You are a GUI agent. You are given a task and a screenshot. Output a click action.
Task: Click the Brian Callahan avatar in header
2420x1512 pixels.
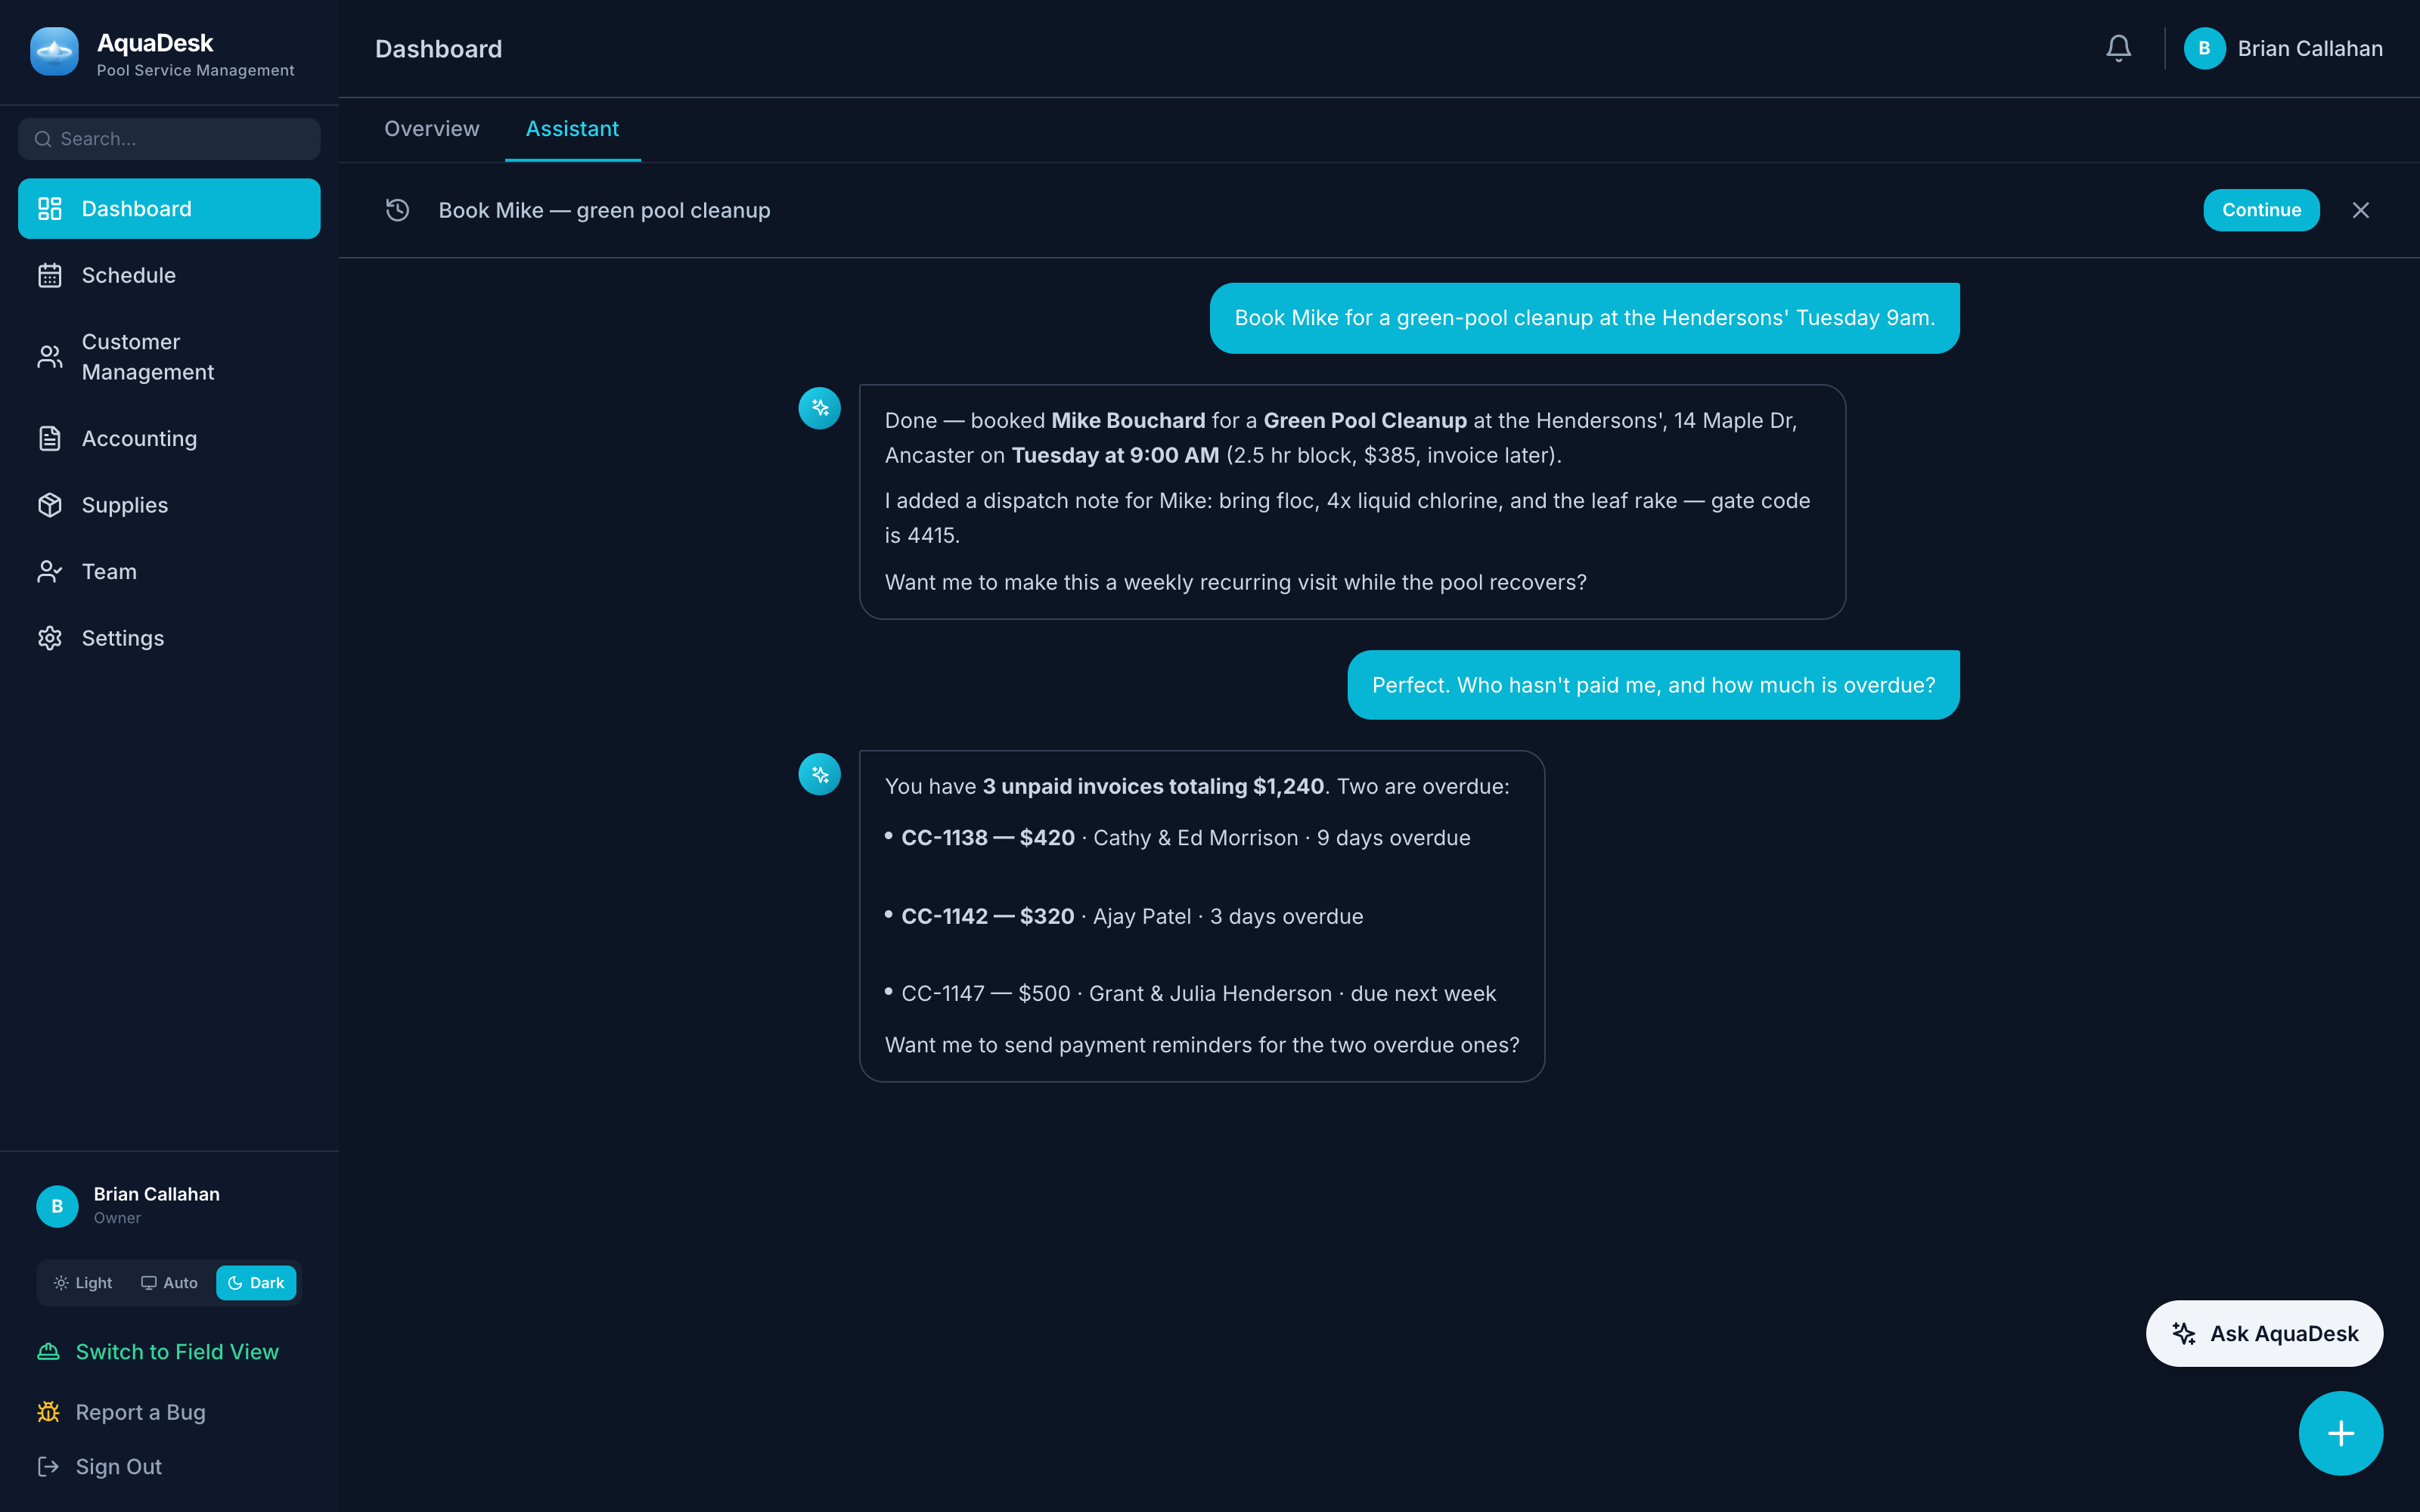pyautogui.click(x=2204, y=48)
